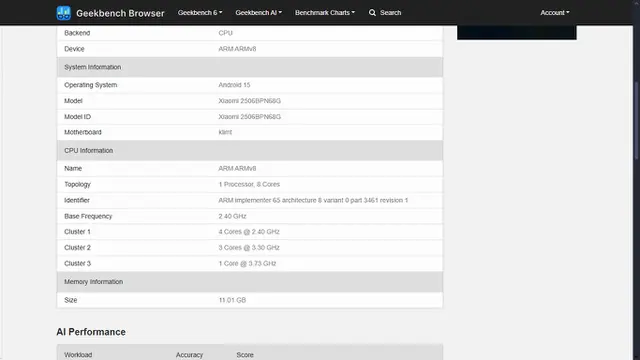Click the 'Cluster 2' row label
This screenshot has height=360, width=640.
click(78, 248)
